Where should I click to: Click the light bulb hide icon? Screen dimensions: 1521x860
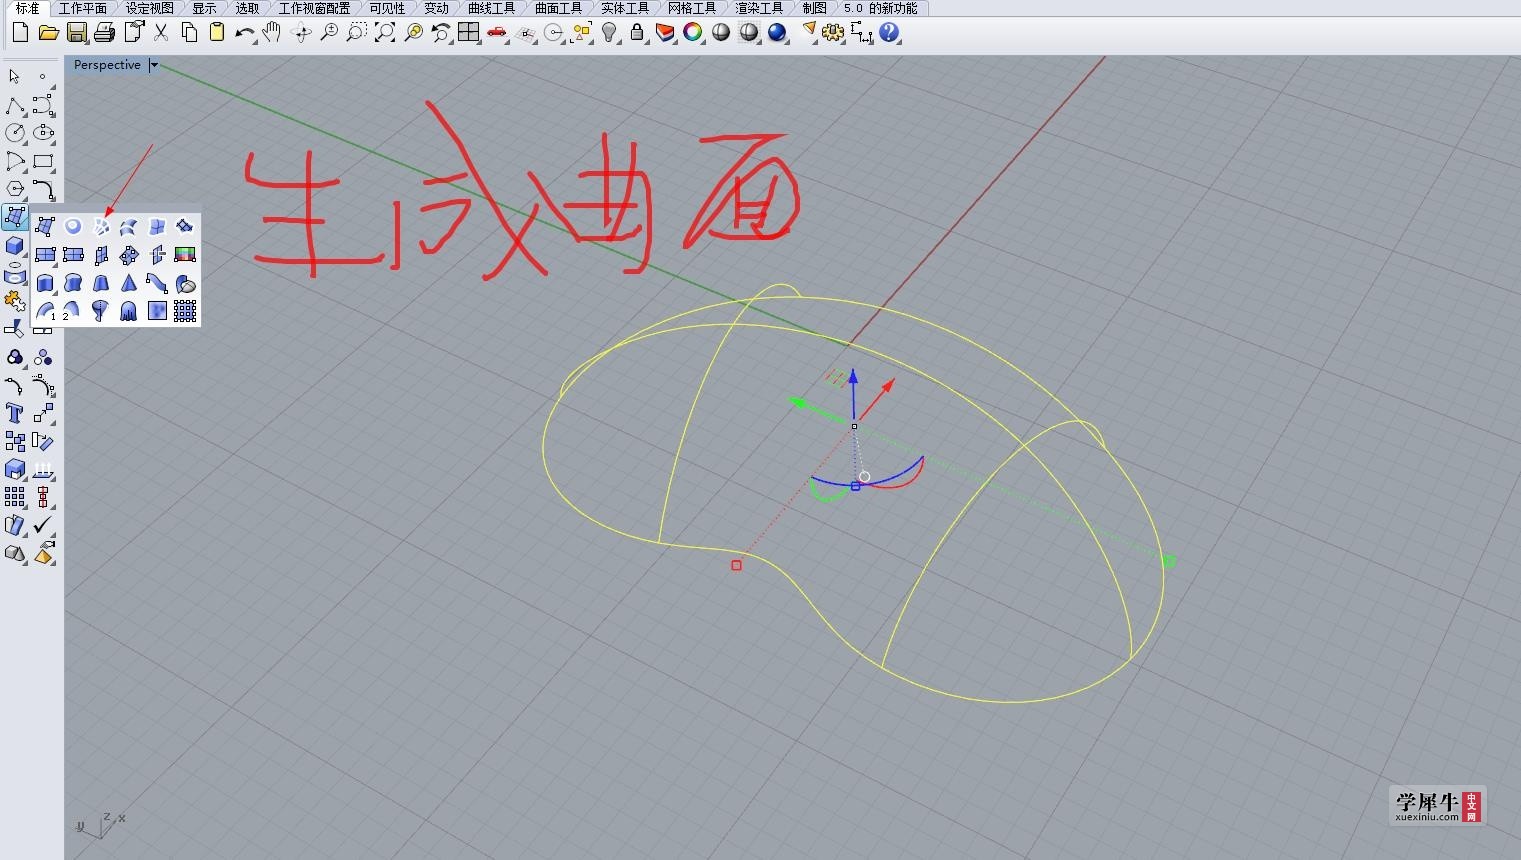(609, 33)
